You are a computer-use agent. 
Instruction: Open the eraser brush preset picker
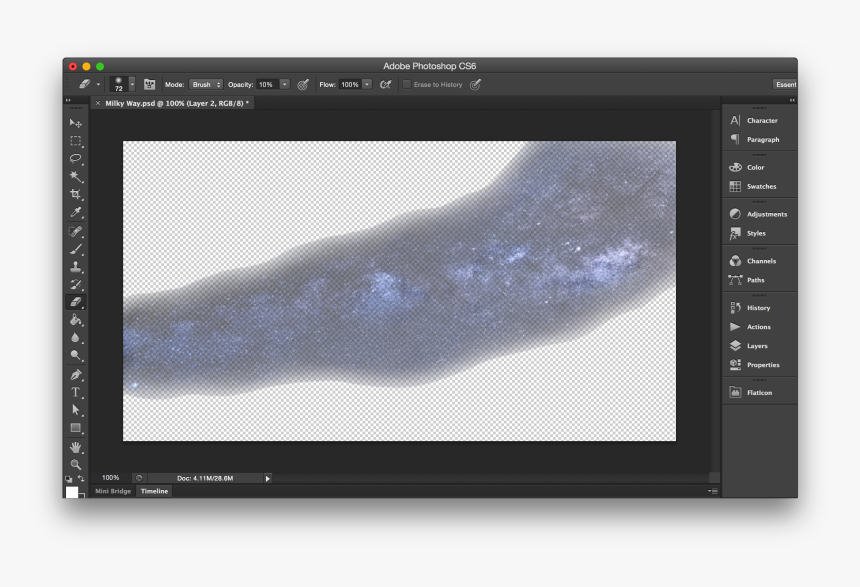(121, 84)
